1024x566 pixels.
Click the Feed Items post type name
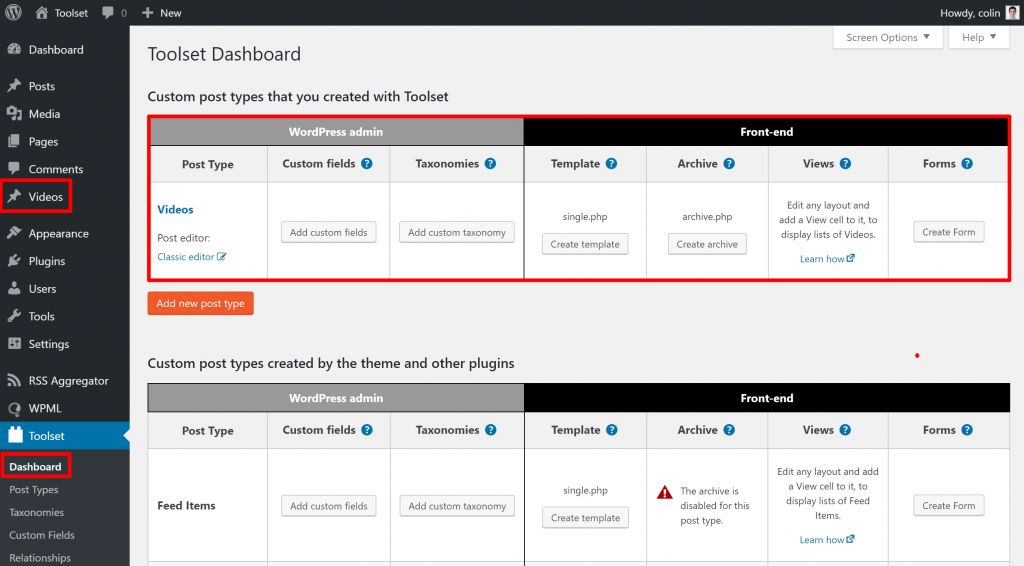coord(186,505)
